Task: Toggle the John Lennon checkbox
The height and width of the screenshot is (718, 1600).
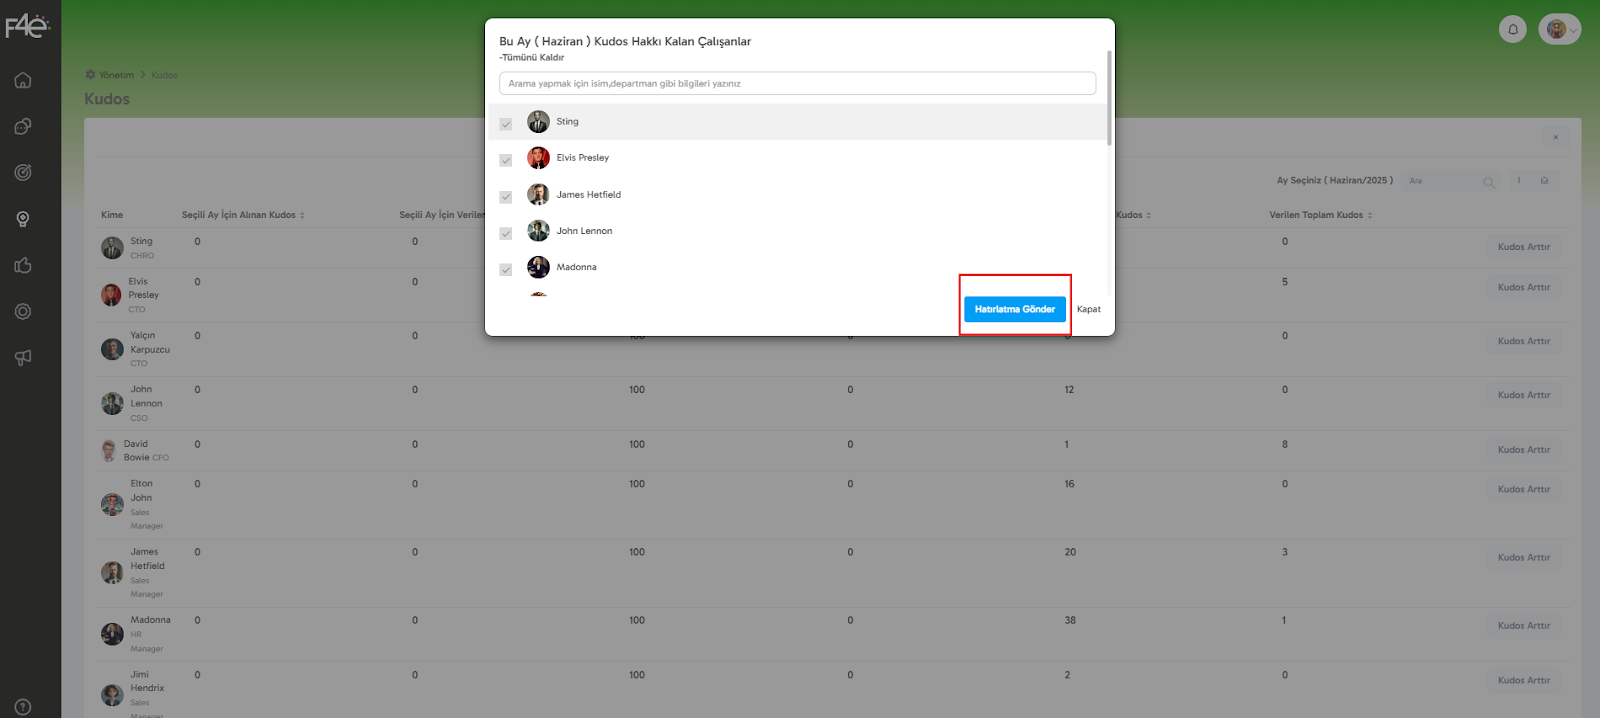Action: coord(506,233)
